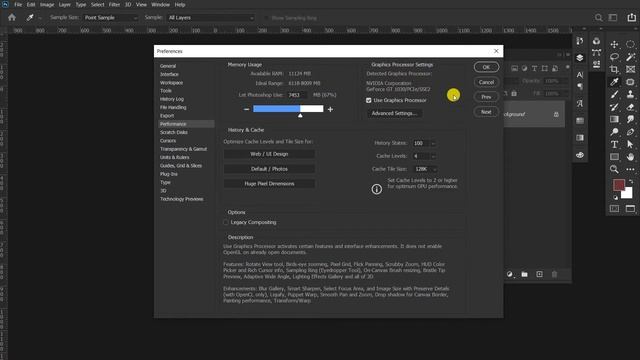Open the Sample All Layers dropdown
The height and width of the screenshot is (360, 640).
click(x=211, y=18)
